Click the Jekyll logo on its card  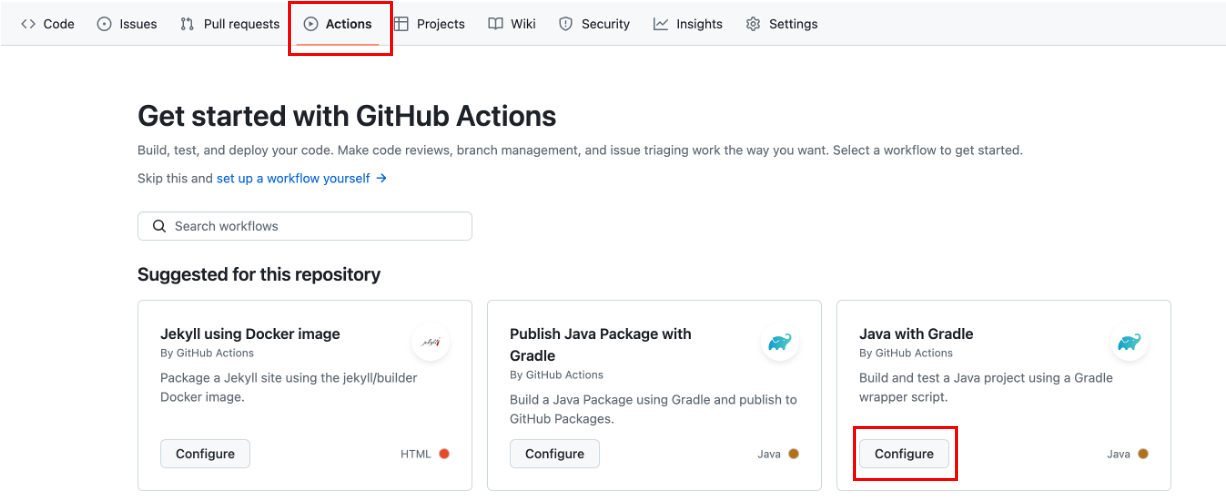(431, 342)
